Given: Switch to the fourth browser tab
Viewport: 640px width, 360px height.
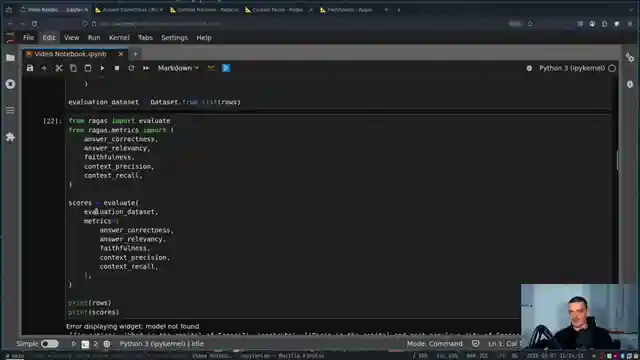Looking at the screenshot, I should coord(280,9).
